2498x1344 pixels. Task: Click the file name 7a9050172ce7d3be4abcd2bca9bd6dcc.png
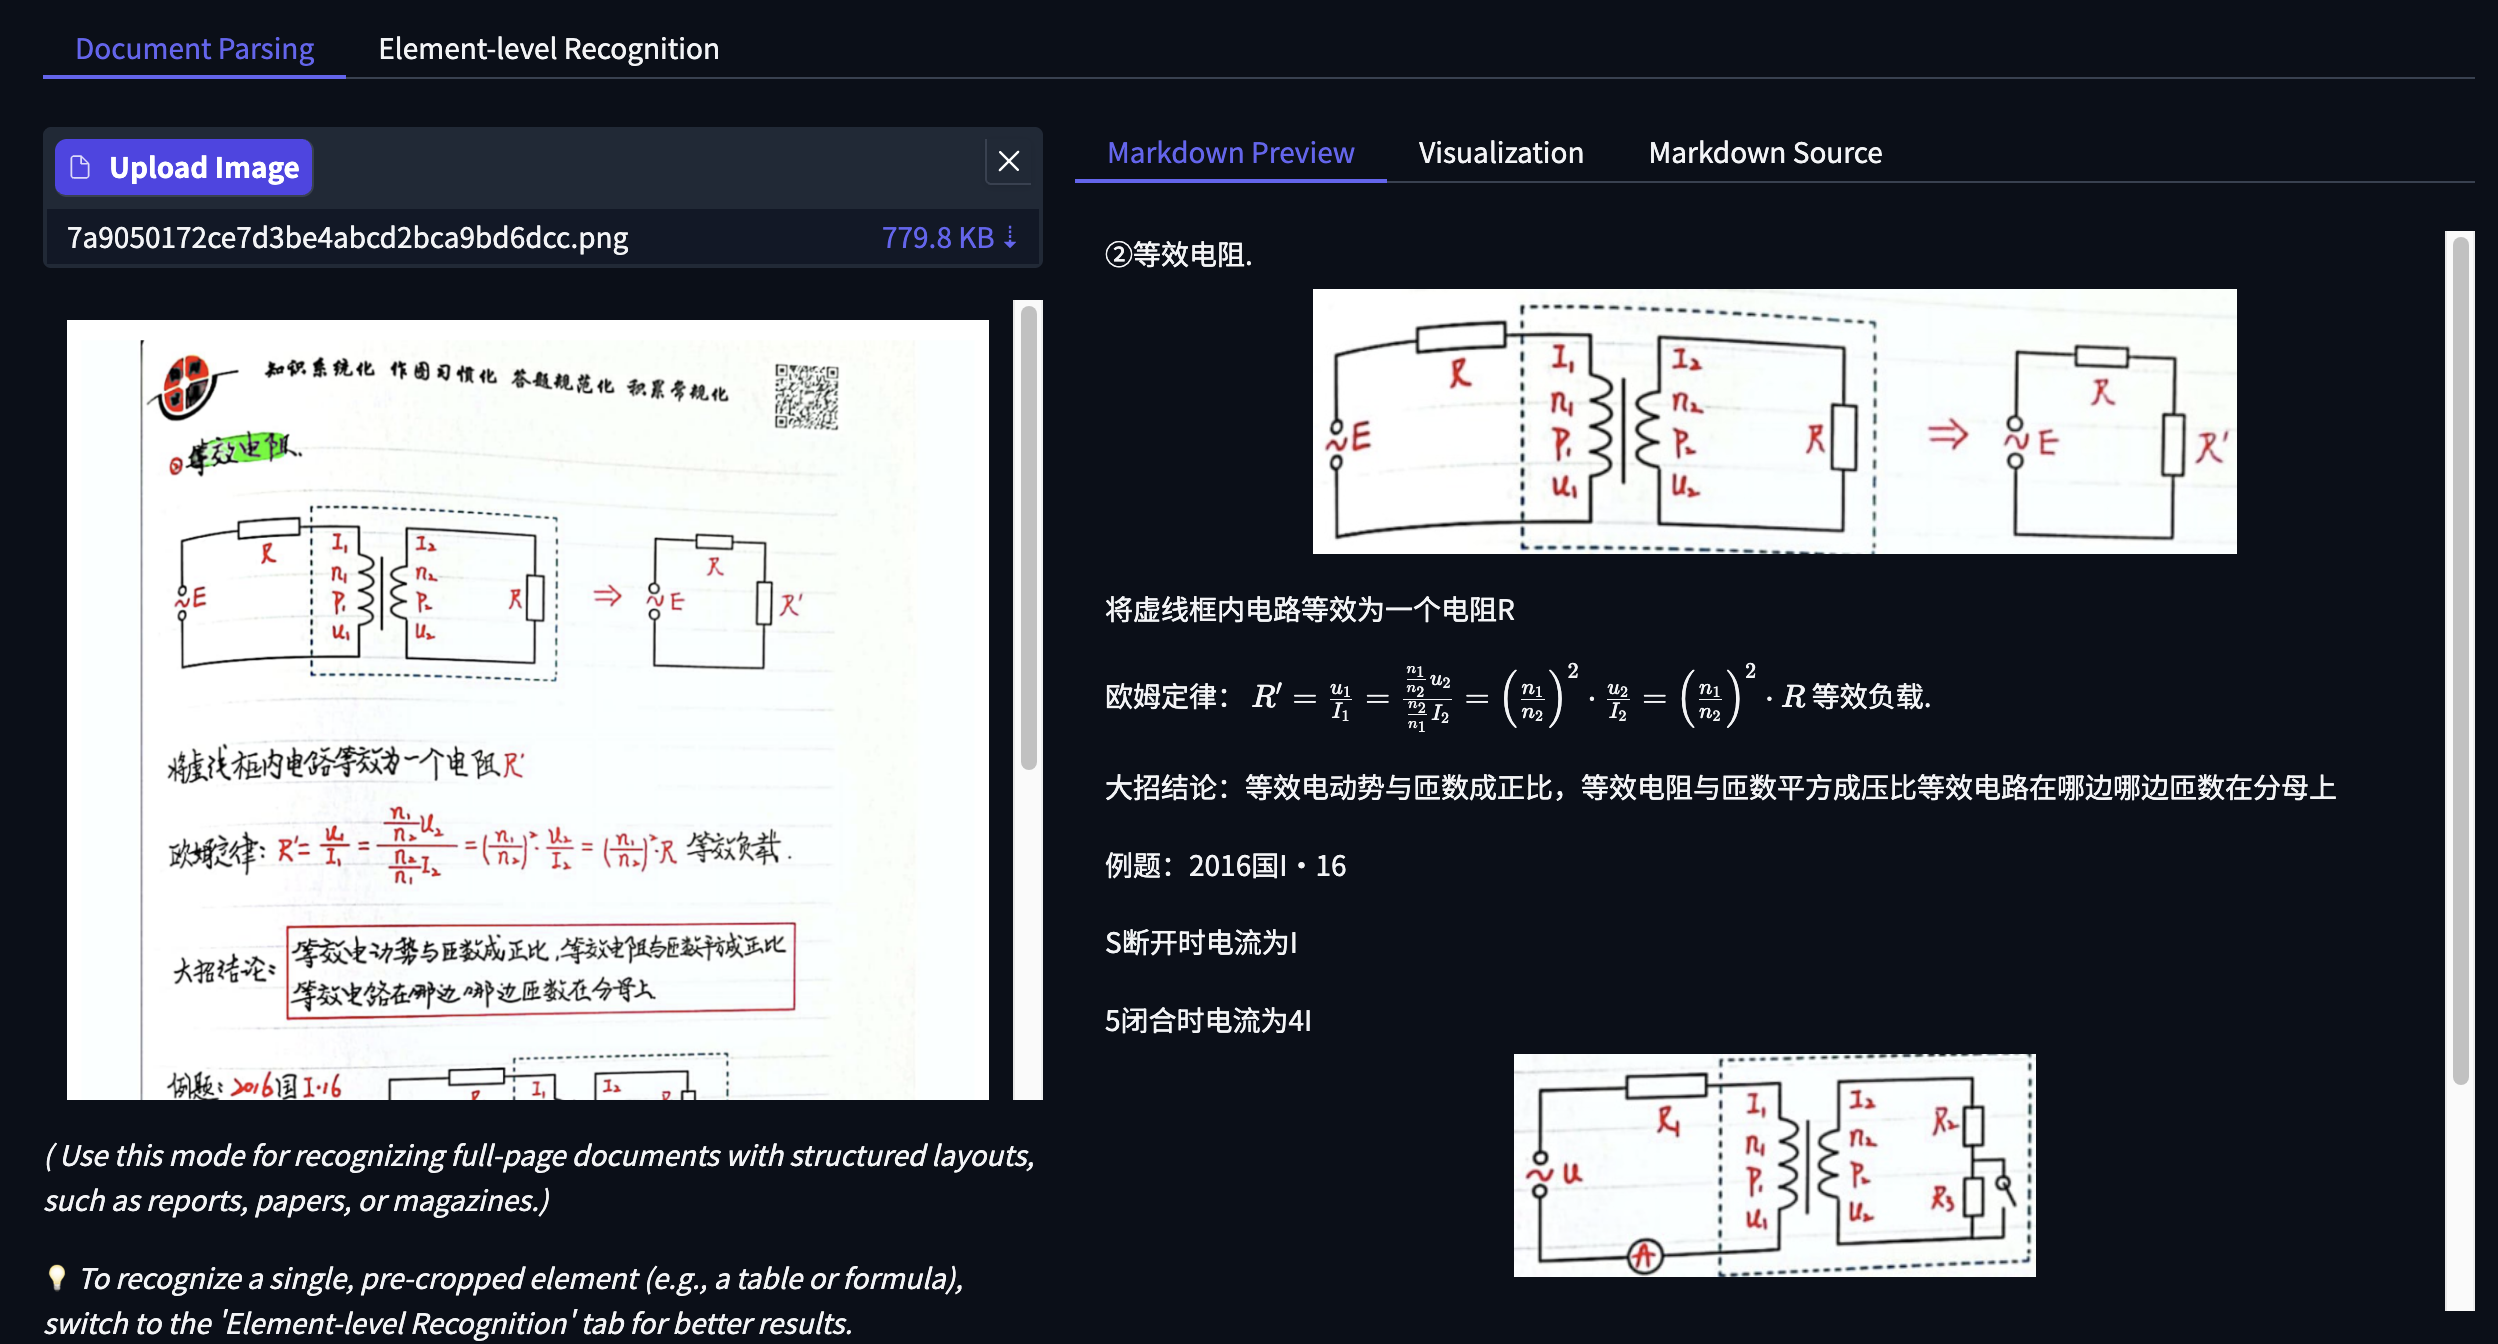click(347, 238)
